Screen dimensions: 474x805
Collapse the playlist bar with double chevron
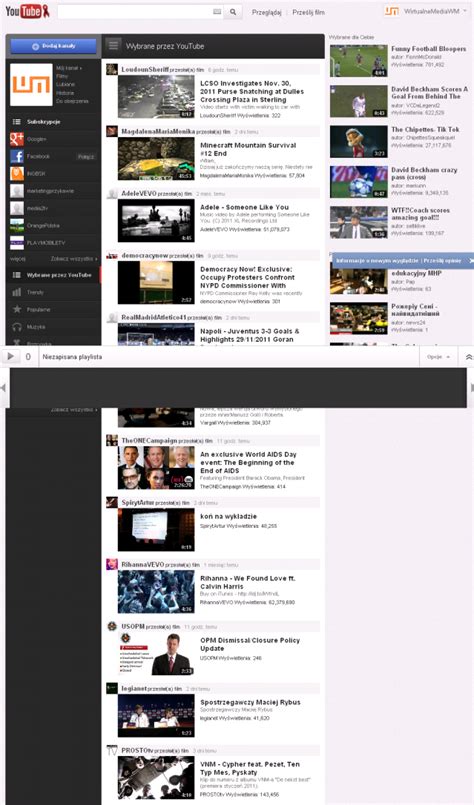(468, 357)
